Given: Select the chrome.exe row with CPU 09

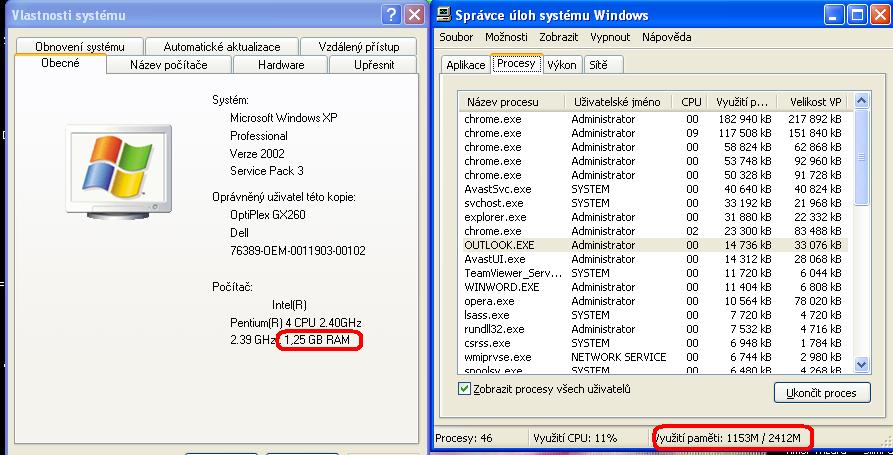Looking at the screenshot, I should 653,133.
